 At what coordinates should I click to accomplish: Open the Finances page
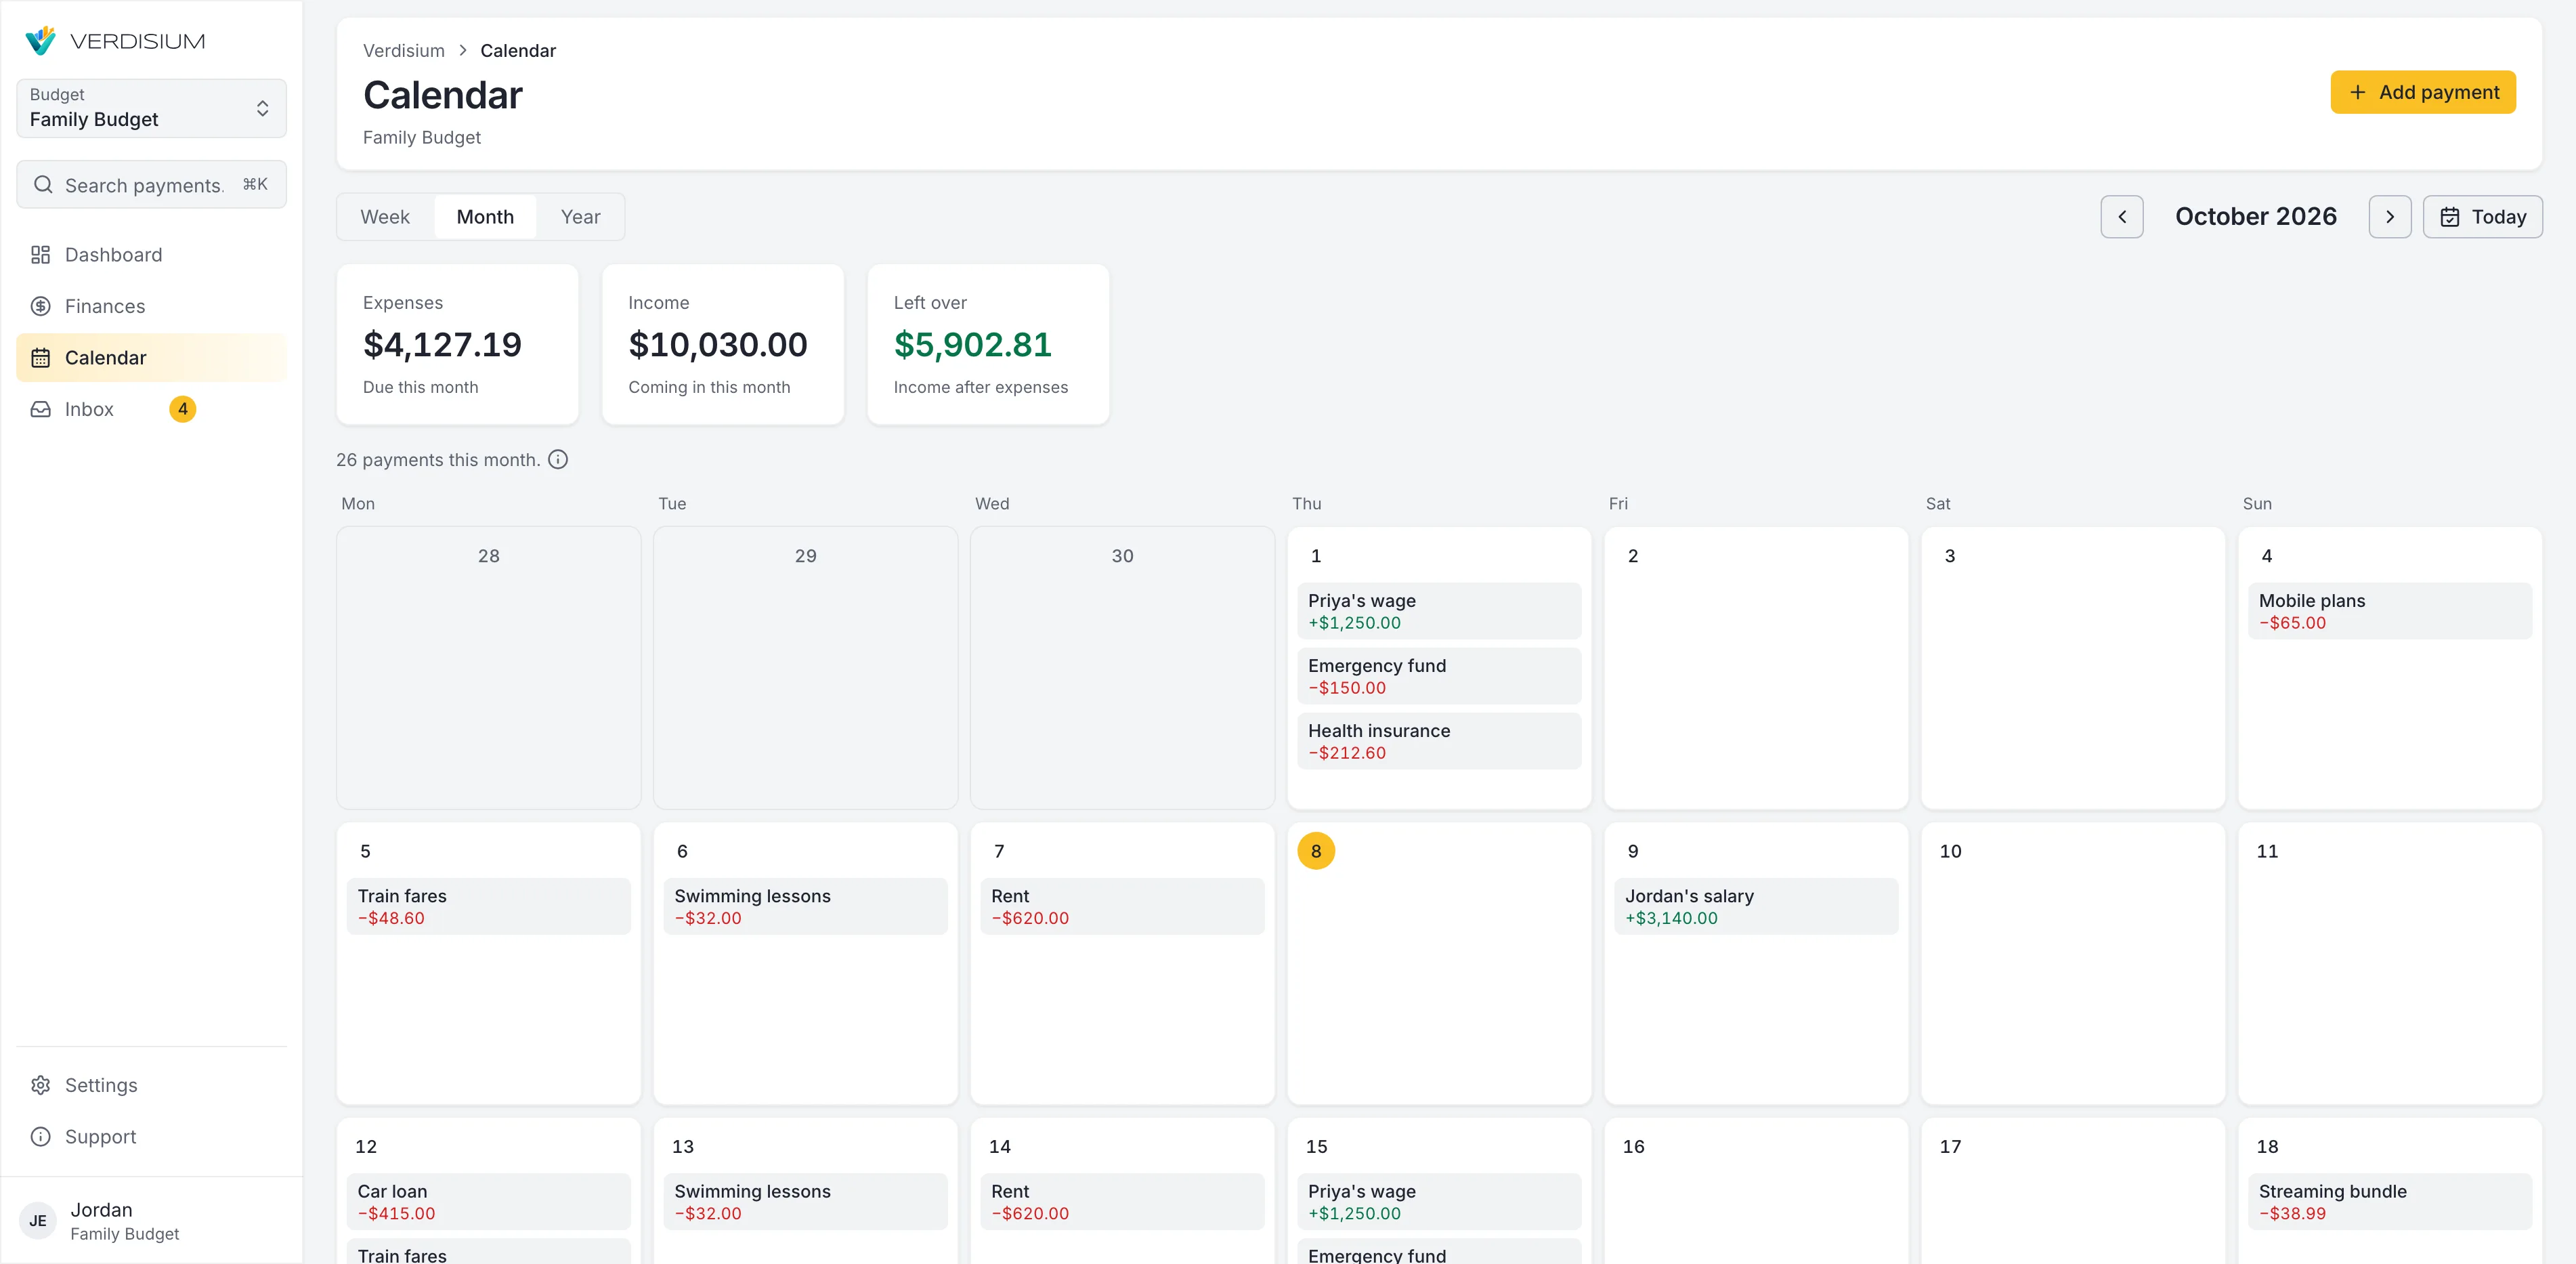151,306
